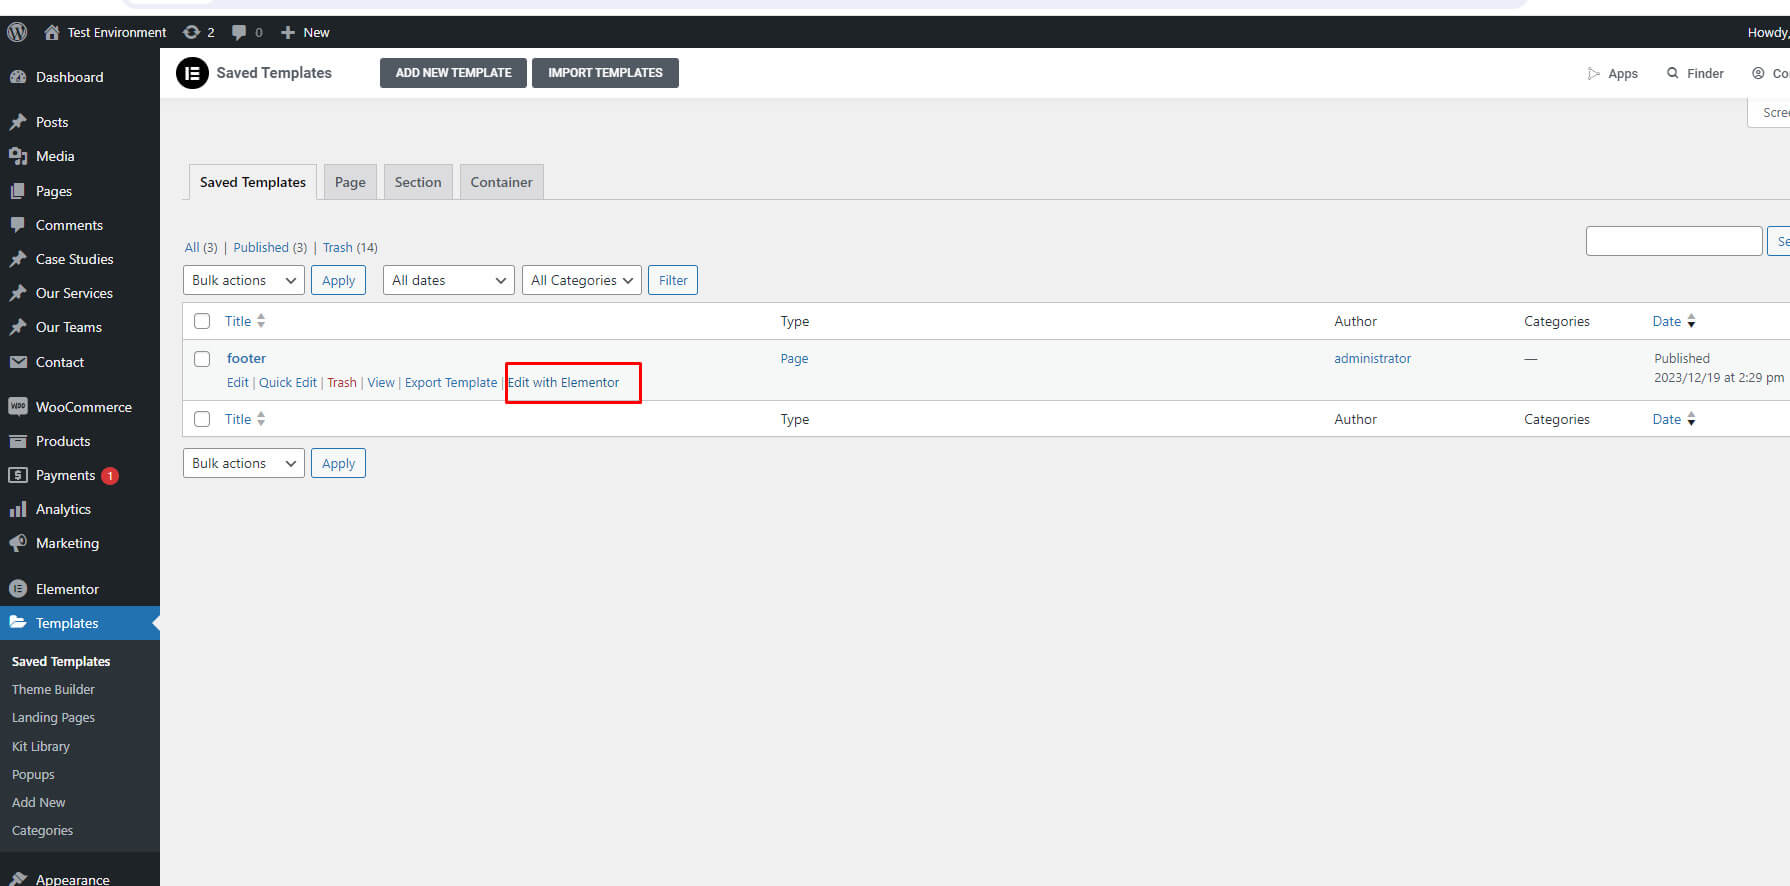Switch to the Section tab
1790x886 pixels.
pyautogui.click(x=418, y=182)
